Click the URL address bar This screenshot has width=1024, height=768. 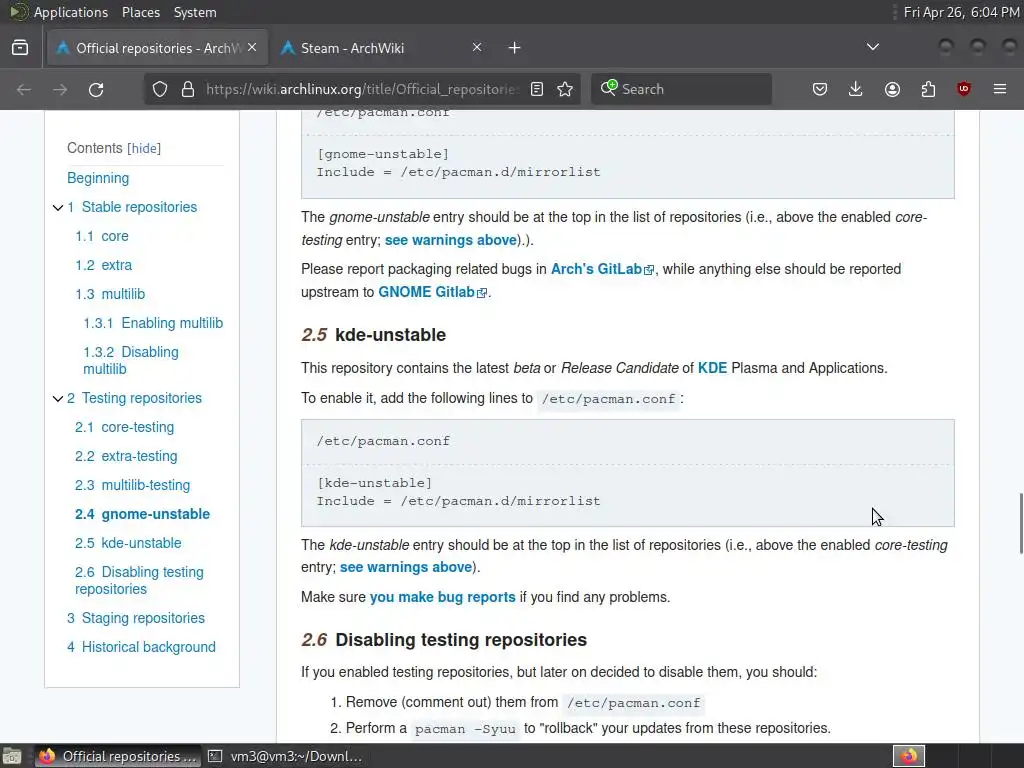pos(362,89)
